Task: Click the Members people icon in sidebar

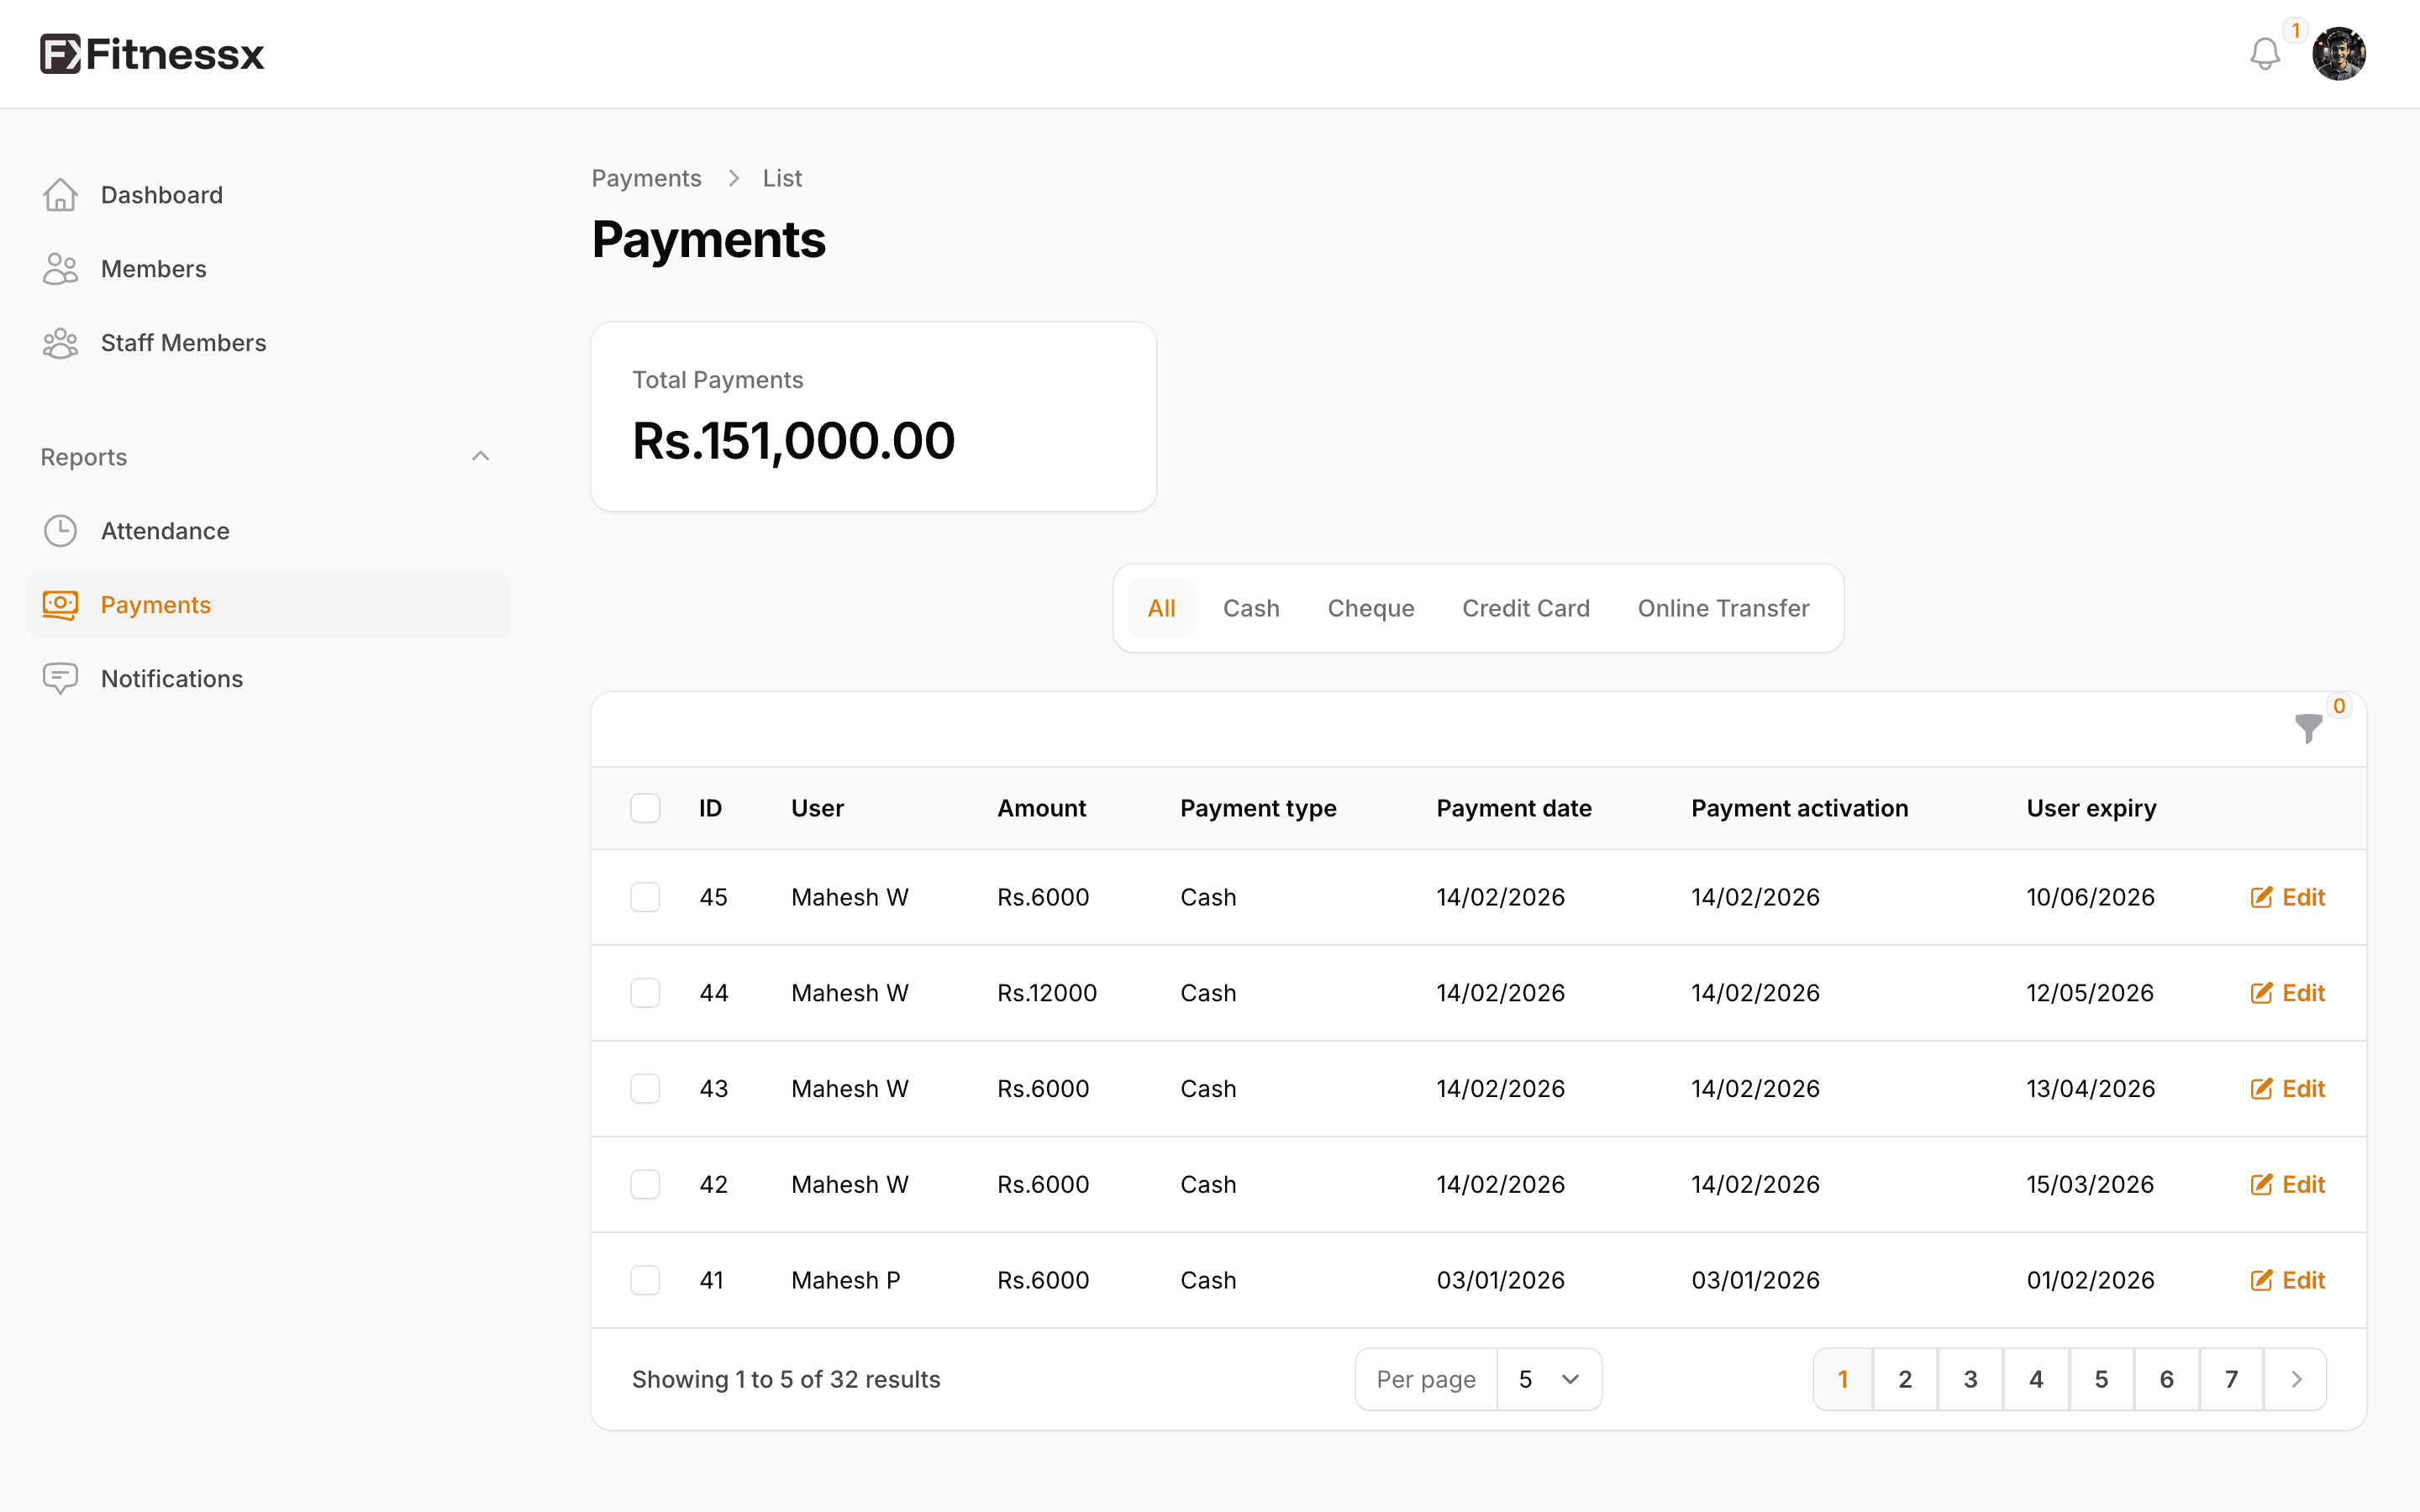Action: (60, 269)
